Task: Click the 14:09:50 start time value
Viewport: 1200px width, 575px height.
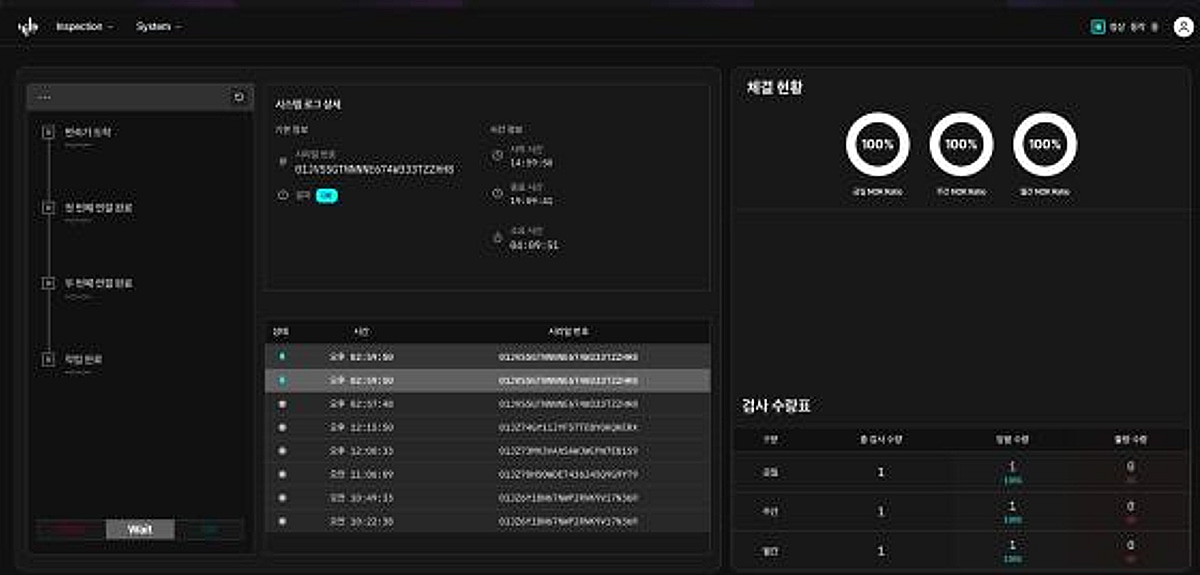Action: [531, 161]
